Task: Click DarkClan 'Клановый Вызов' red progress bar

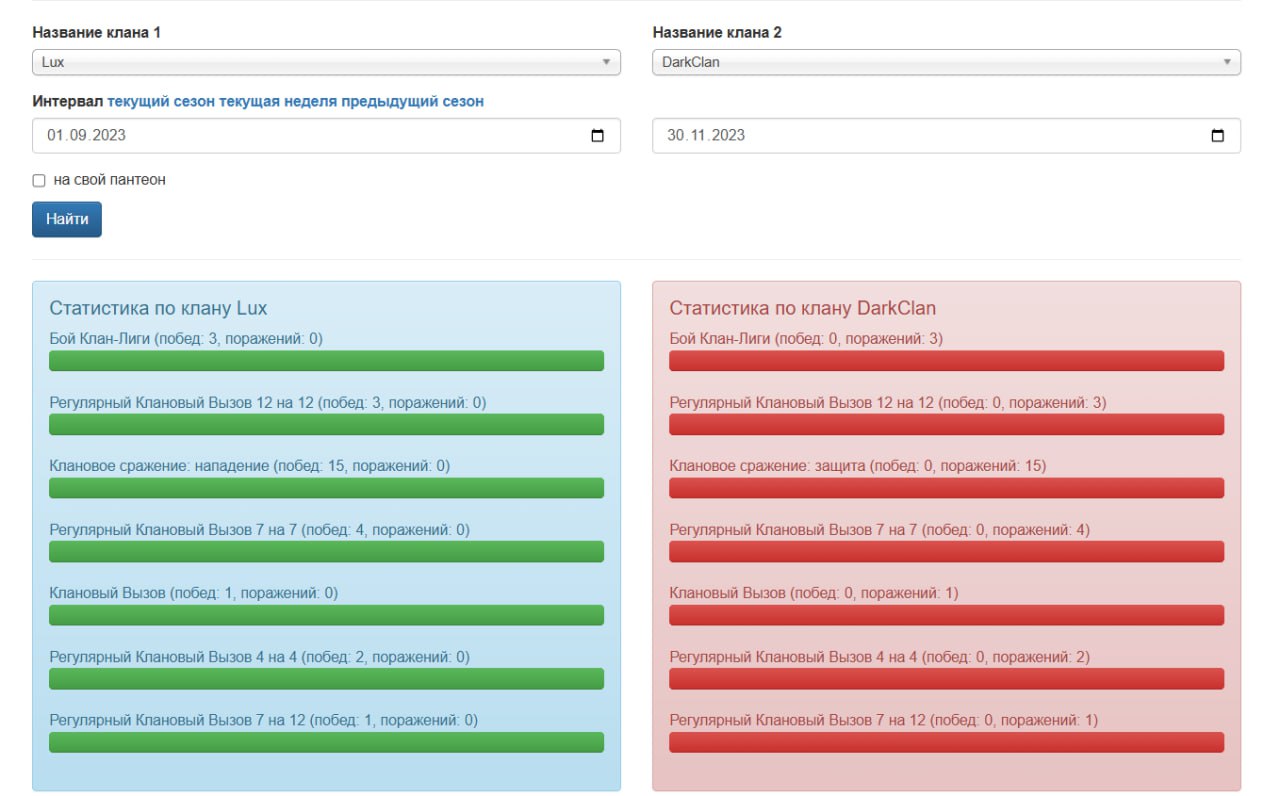Action: (946, 615)
